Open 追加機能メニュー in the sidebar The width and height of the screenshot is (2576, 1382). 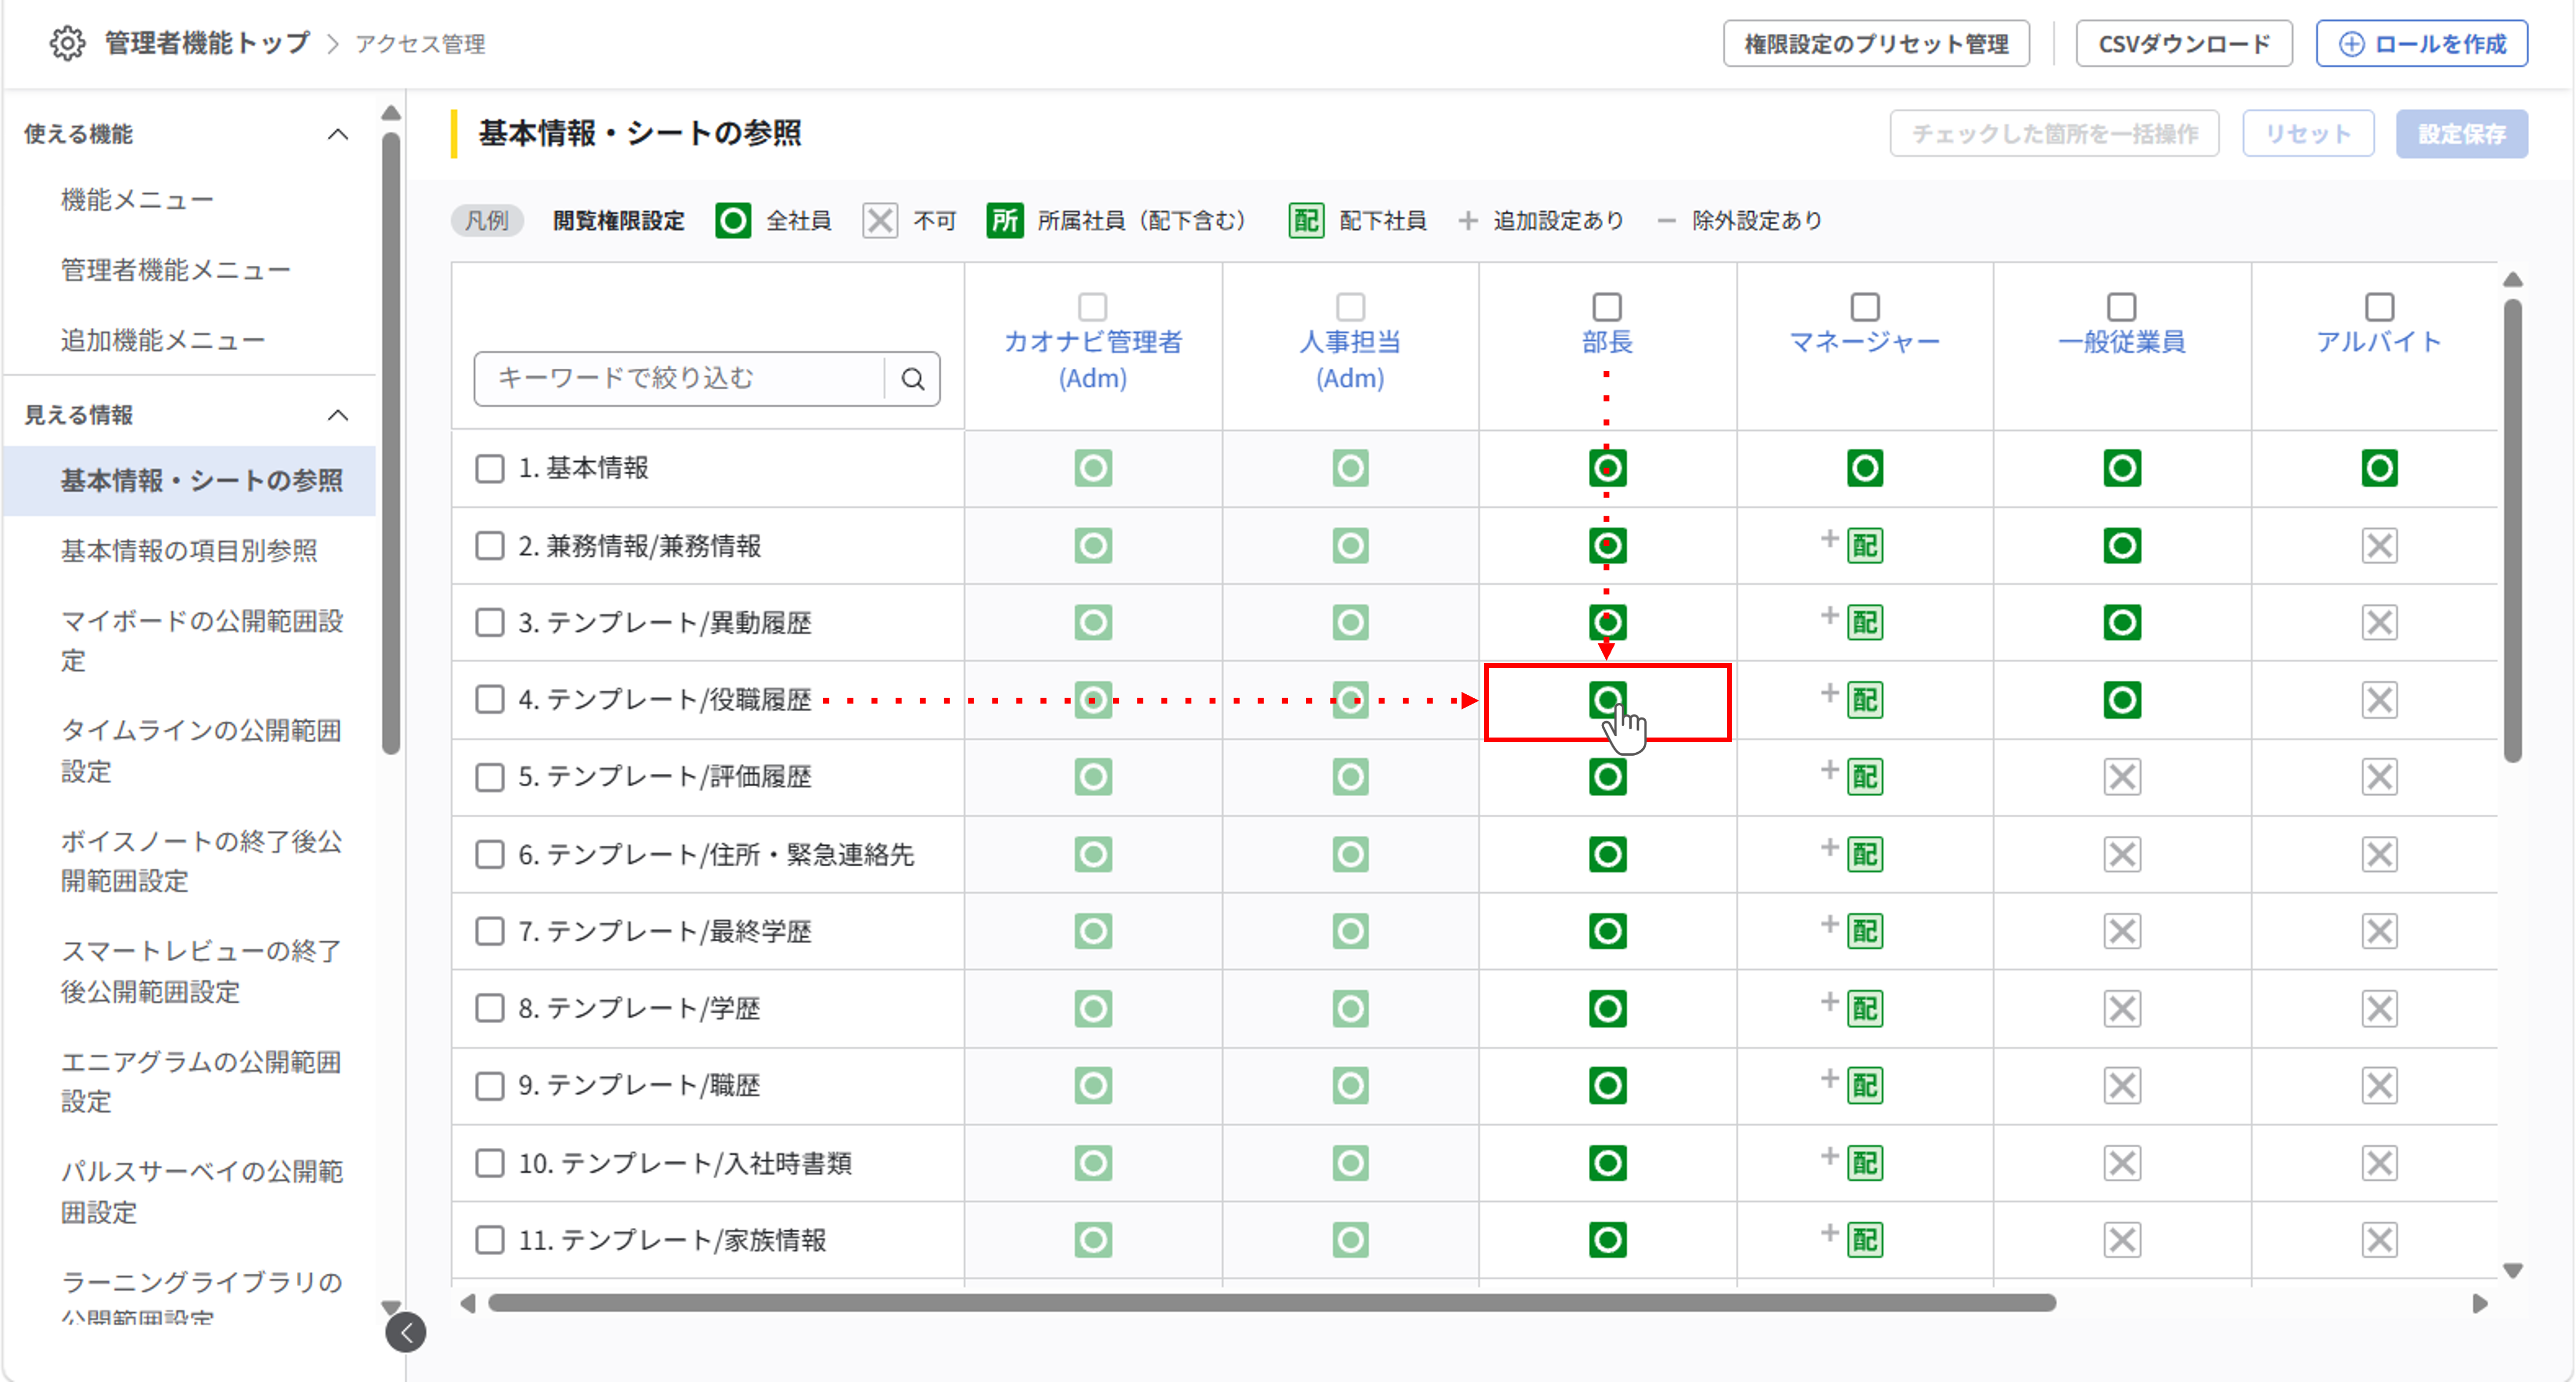[x=162, y=340]
